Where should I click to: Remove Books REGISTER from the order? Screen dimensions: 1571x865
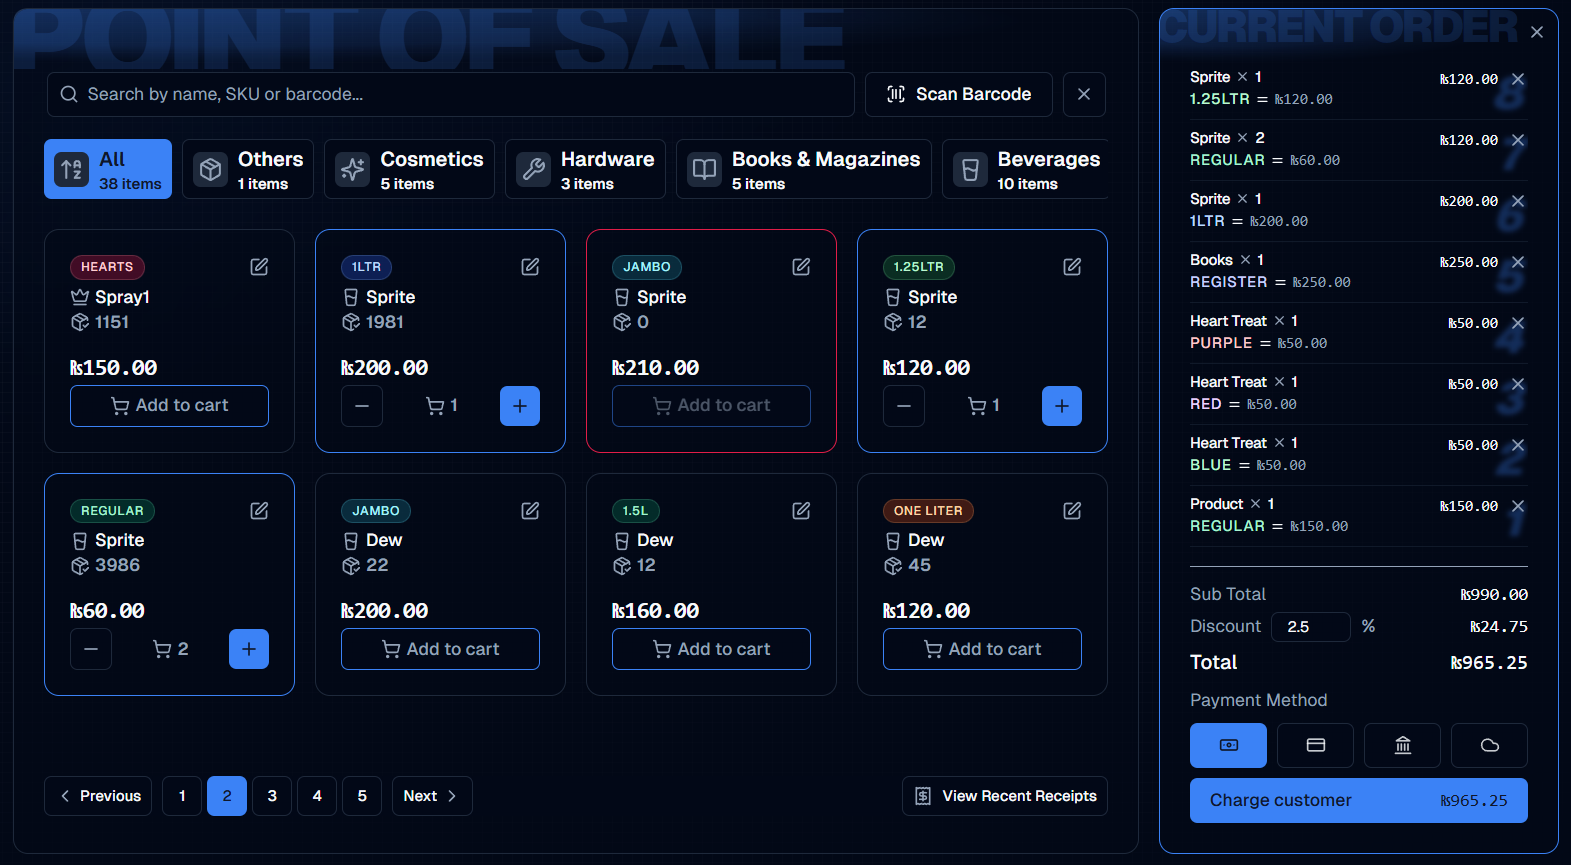pyautogui.click(x=1518, y=262)
